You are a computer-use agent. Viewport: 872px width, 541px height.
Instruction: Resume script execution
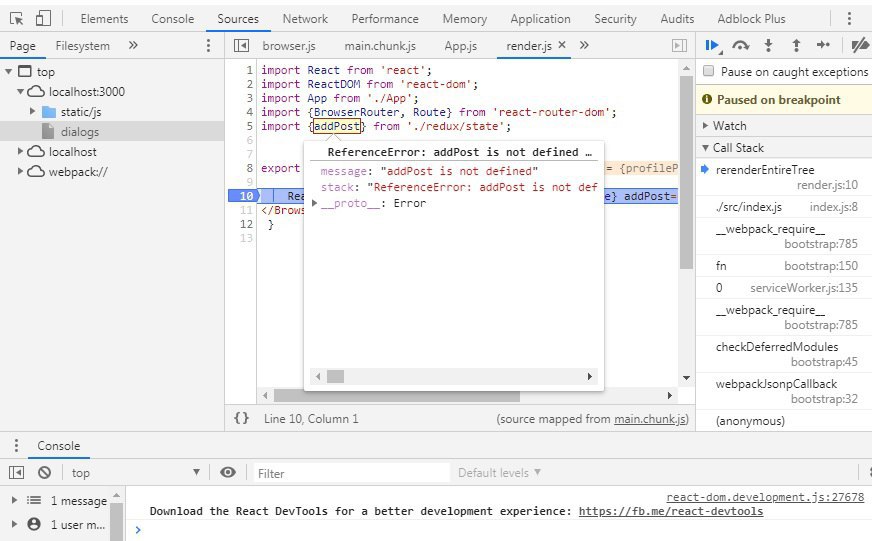point(712,45)
